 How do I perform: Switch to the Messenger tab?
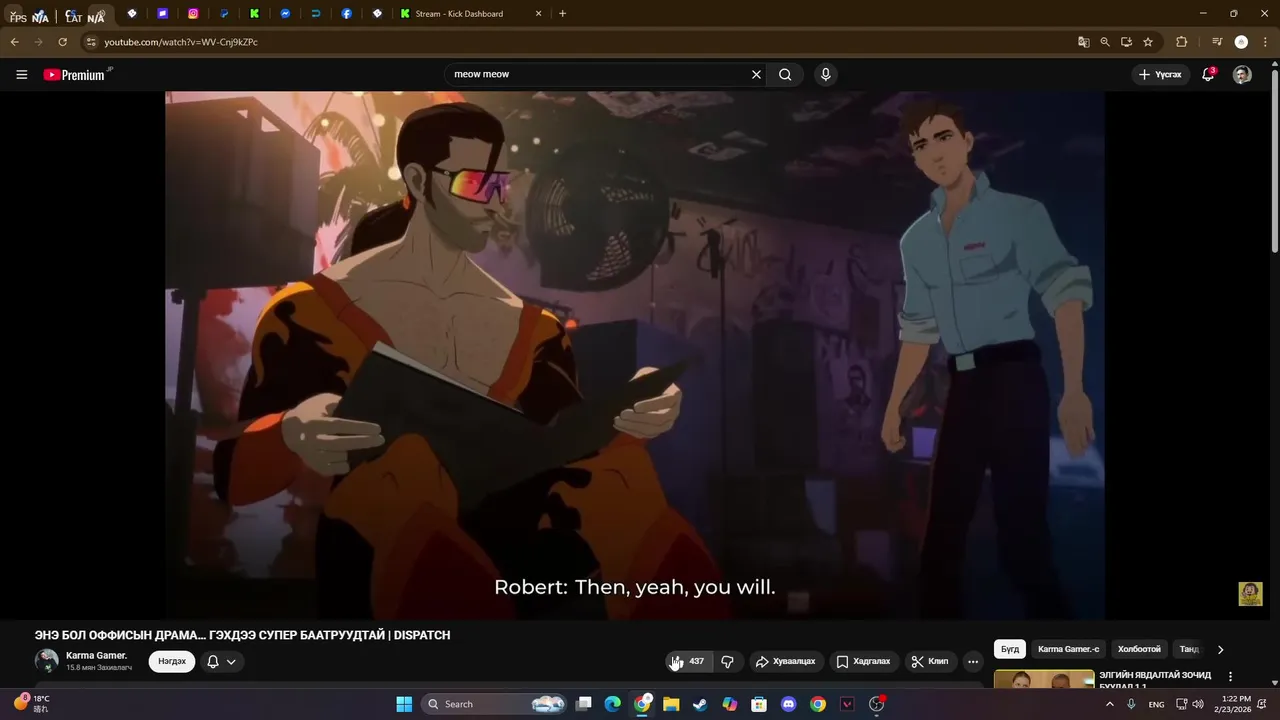tap(285, 14)
